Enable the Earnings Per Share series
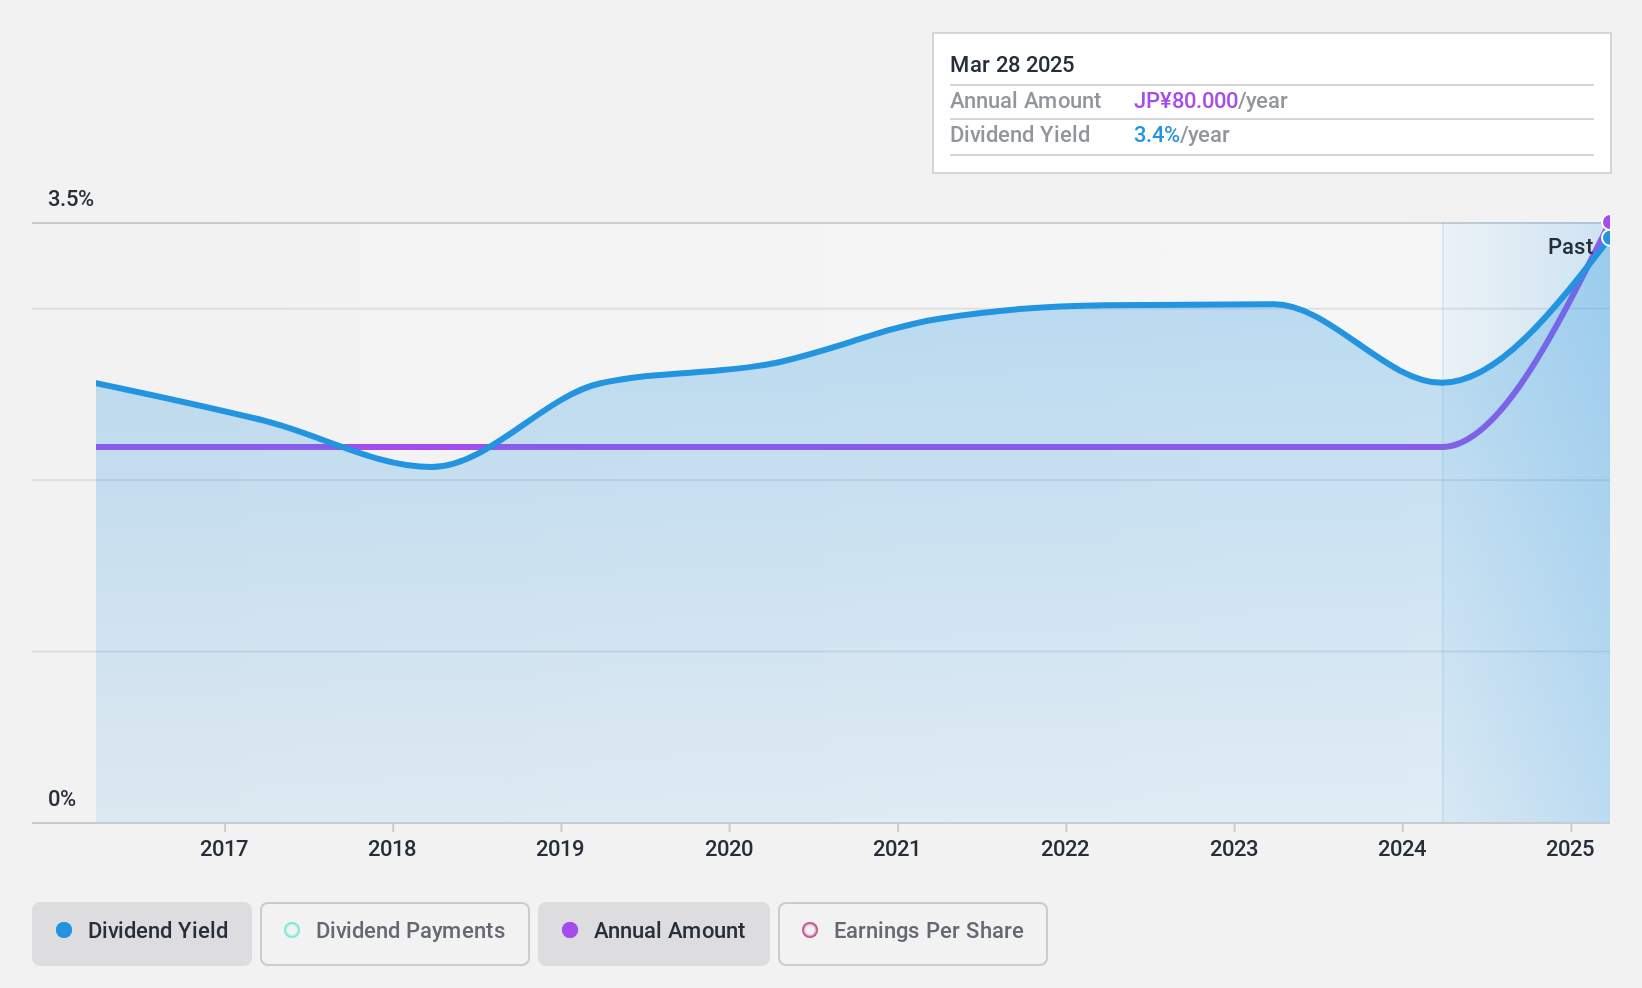The width and height of the screenshot is (1642, 988). click(912, 933)
